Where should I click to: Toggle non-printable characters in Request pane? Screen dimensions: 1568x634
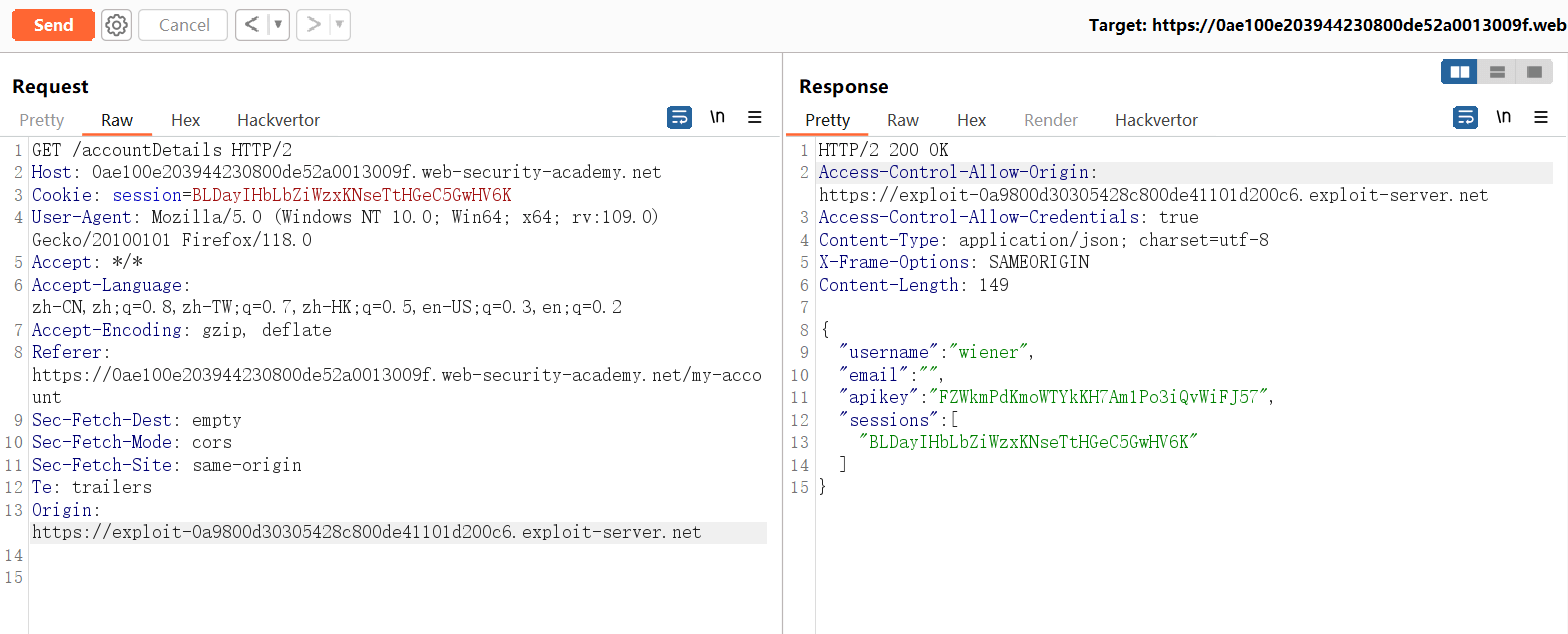click(717, 118)
